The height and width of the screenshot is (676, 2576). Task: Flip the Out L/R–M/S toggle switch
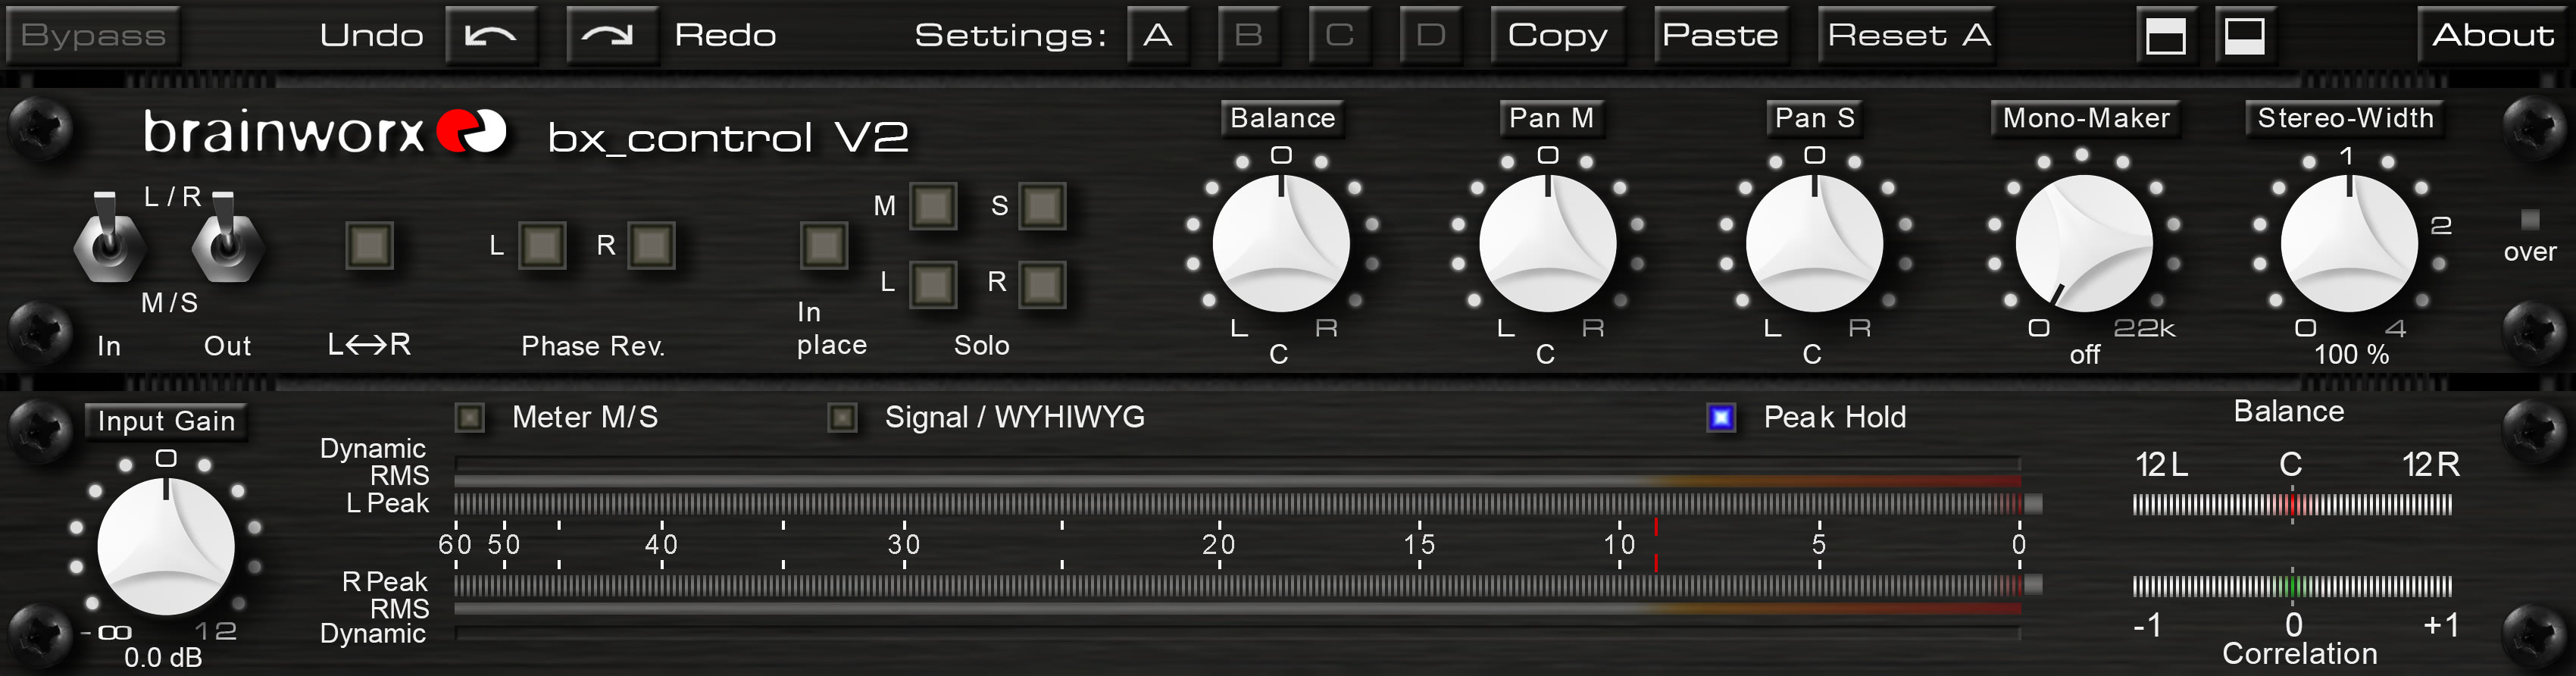coord(227,238)
